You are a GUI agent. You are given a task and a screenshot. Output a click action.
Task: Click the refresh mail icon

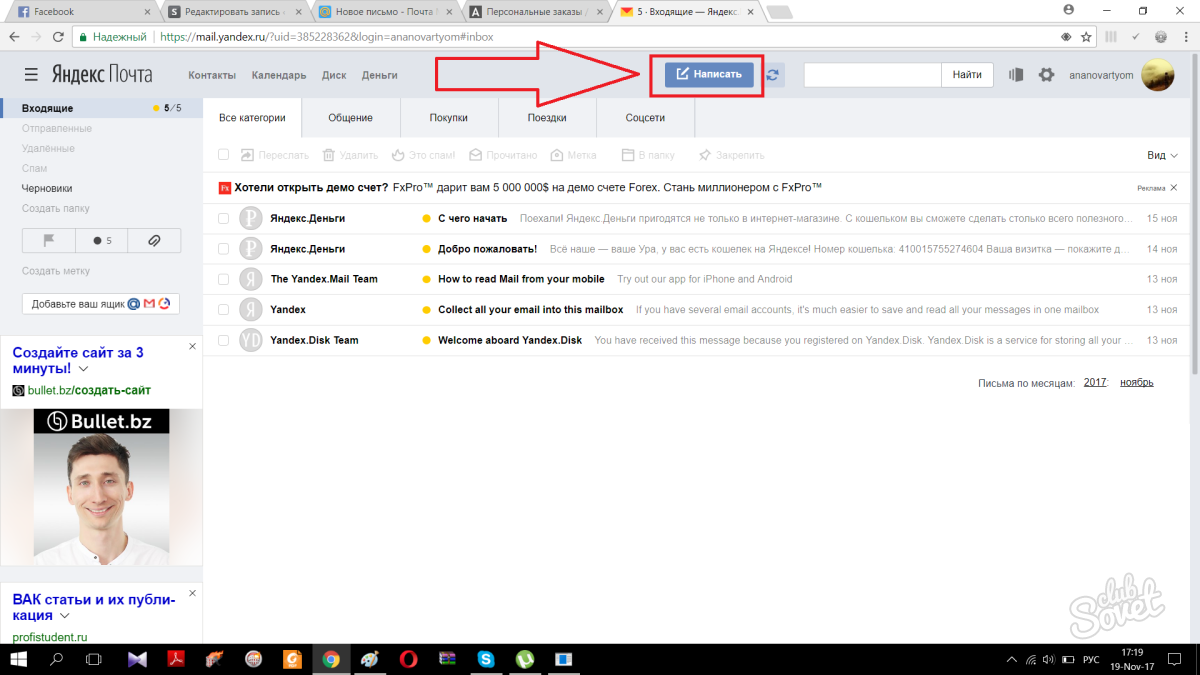point(775,75)
